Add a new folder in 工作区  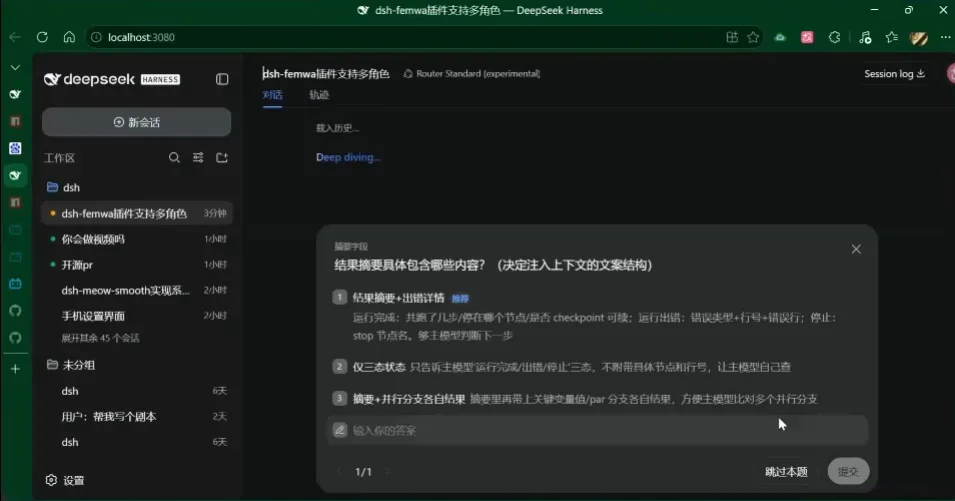coord(222,158)
